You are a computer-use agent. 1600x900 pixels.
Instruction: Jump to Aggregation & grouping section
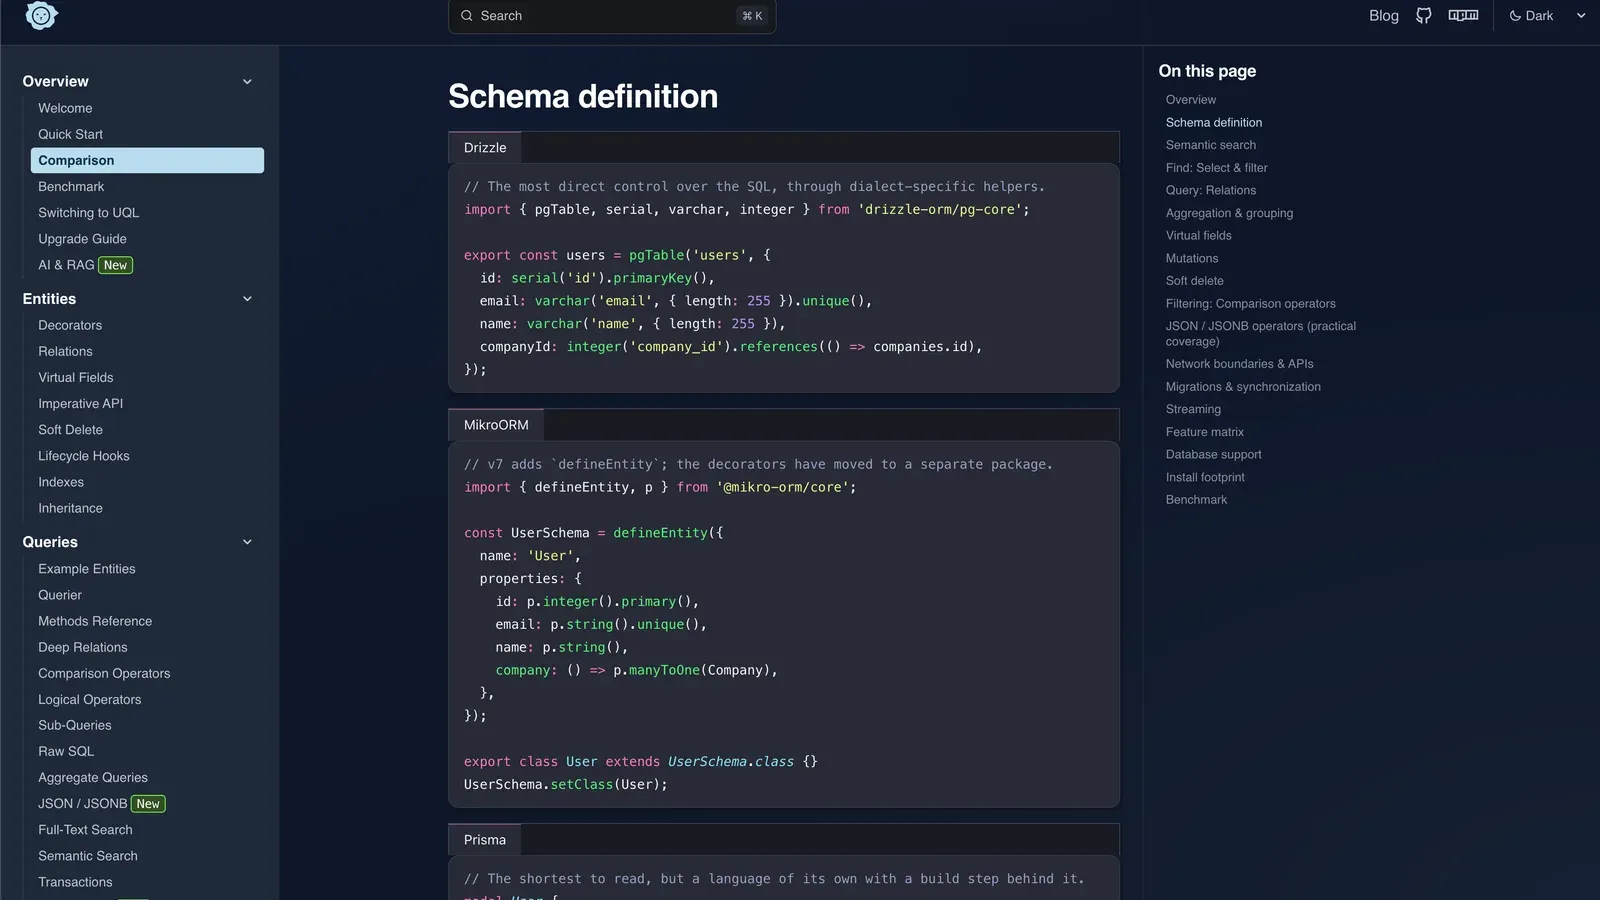1229,213
